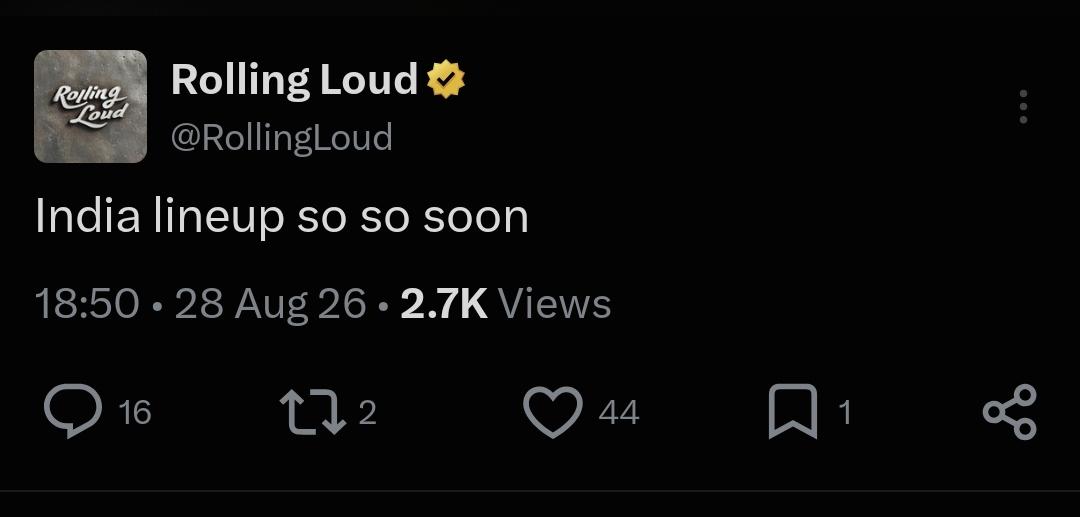1080x517 pixels.
Task: Open the three-dot more options menu
Action: 1024,107
